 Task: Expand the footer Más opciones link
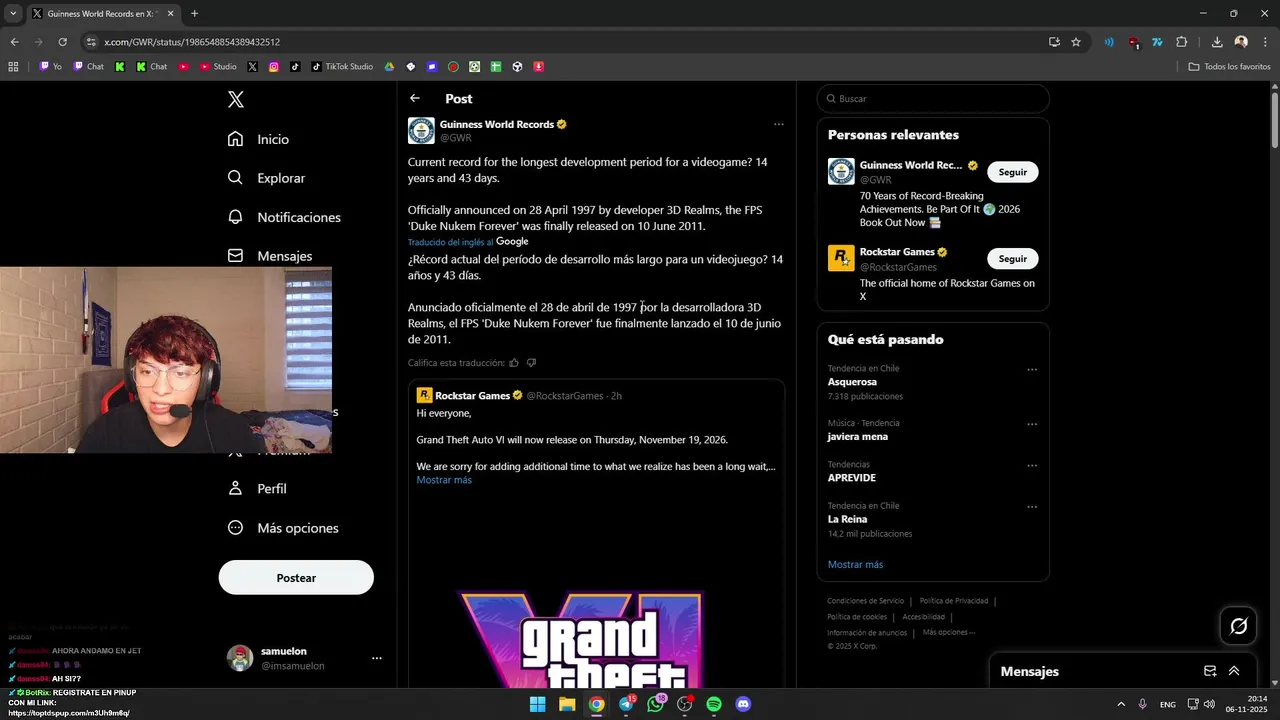tap(948, 632)
